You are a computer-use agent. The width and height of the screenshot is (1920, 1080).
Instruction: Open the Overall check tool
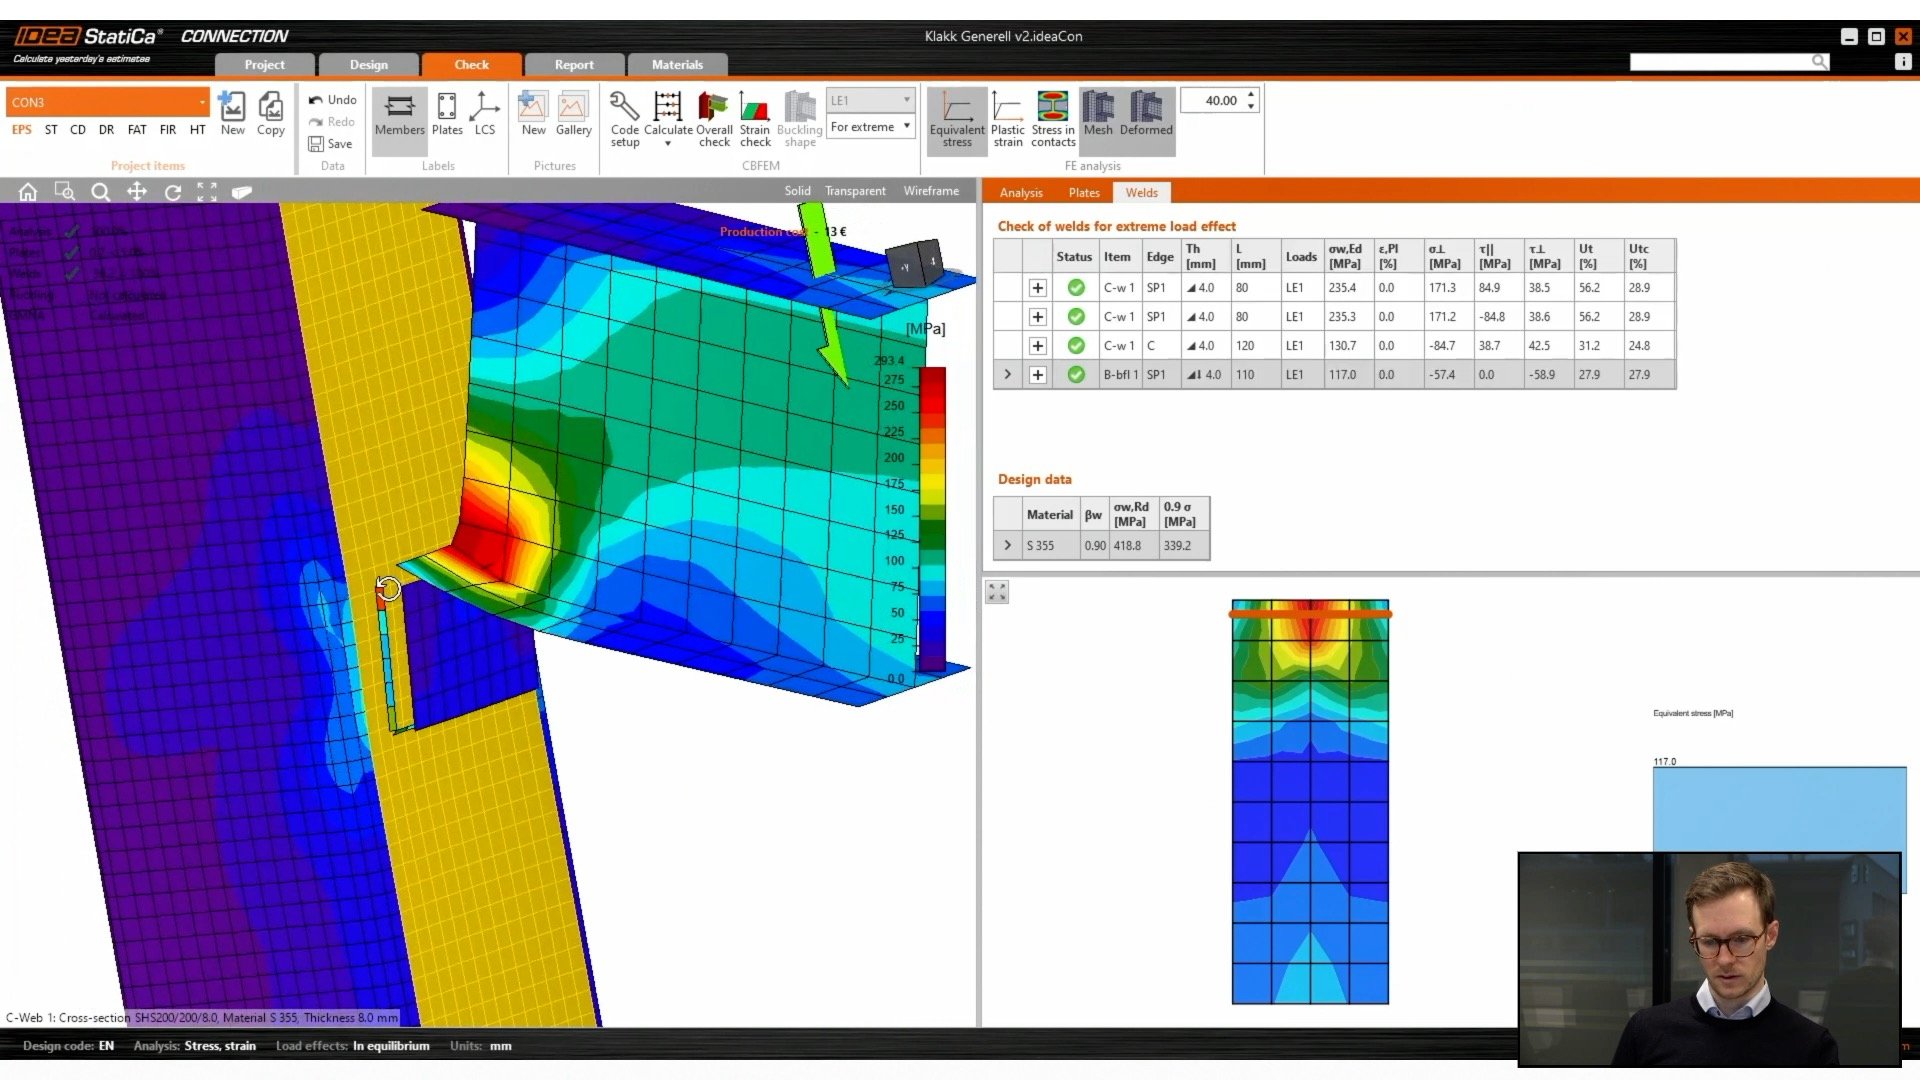coord(714,118)
